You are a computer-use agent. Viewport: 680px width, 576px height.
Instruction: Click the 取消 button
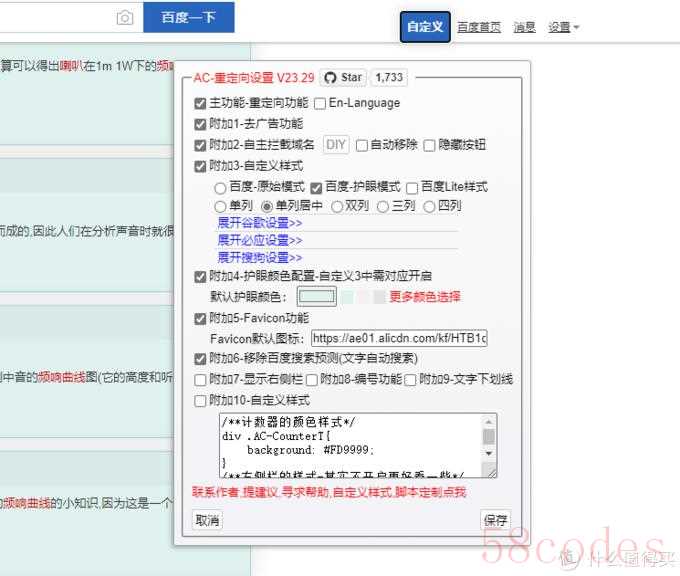(x=207, y=520)
